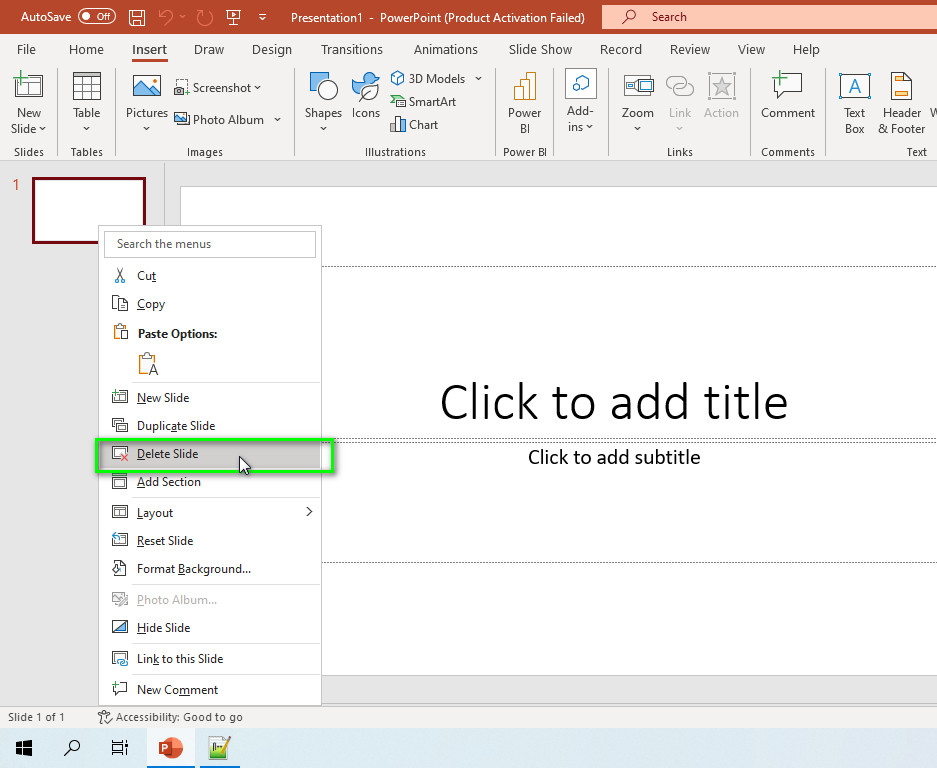Image resolution: width=937 pixels, height=768 pixels.
Task: Open Task View on the taskbar
Action: click(x=120, y=748)
